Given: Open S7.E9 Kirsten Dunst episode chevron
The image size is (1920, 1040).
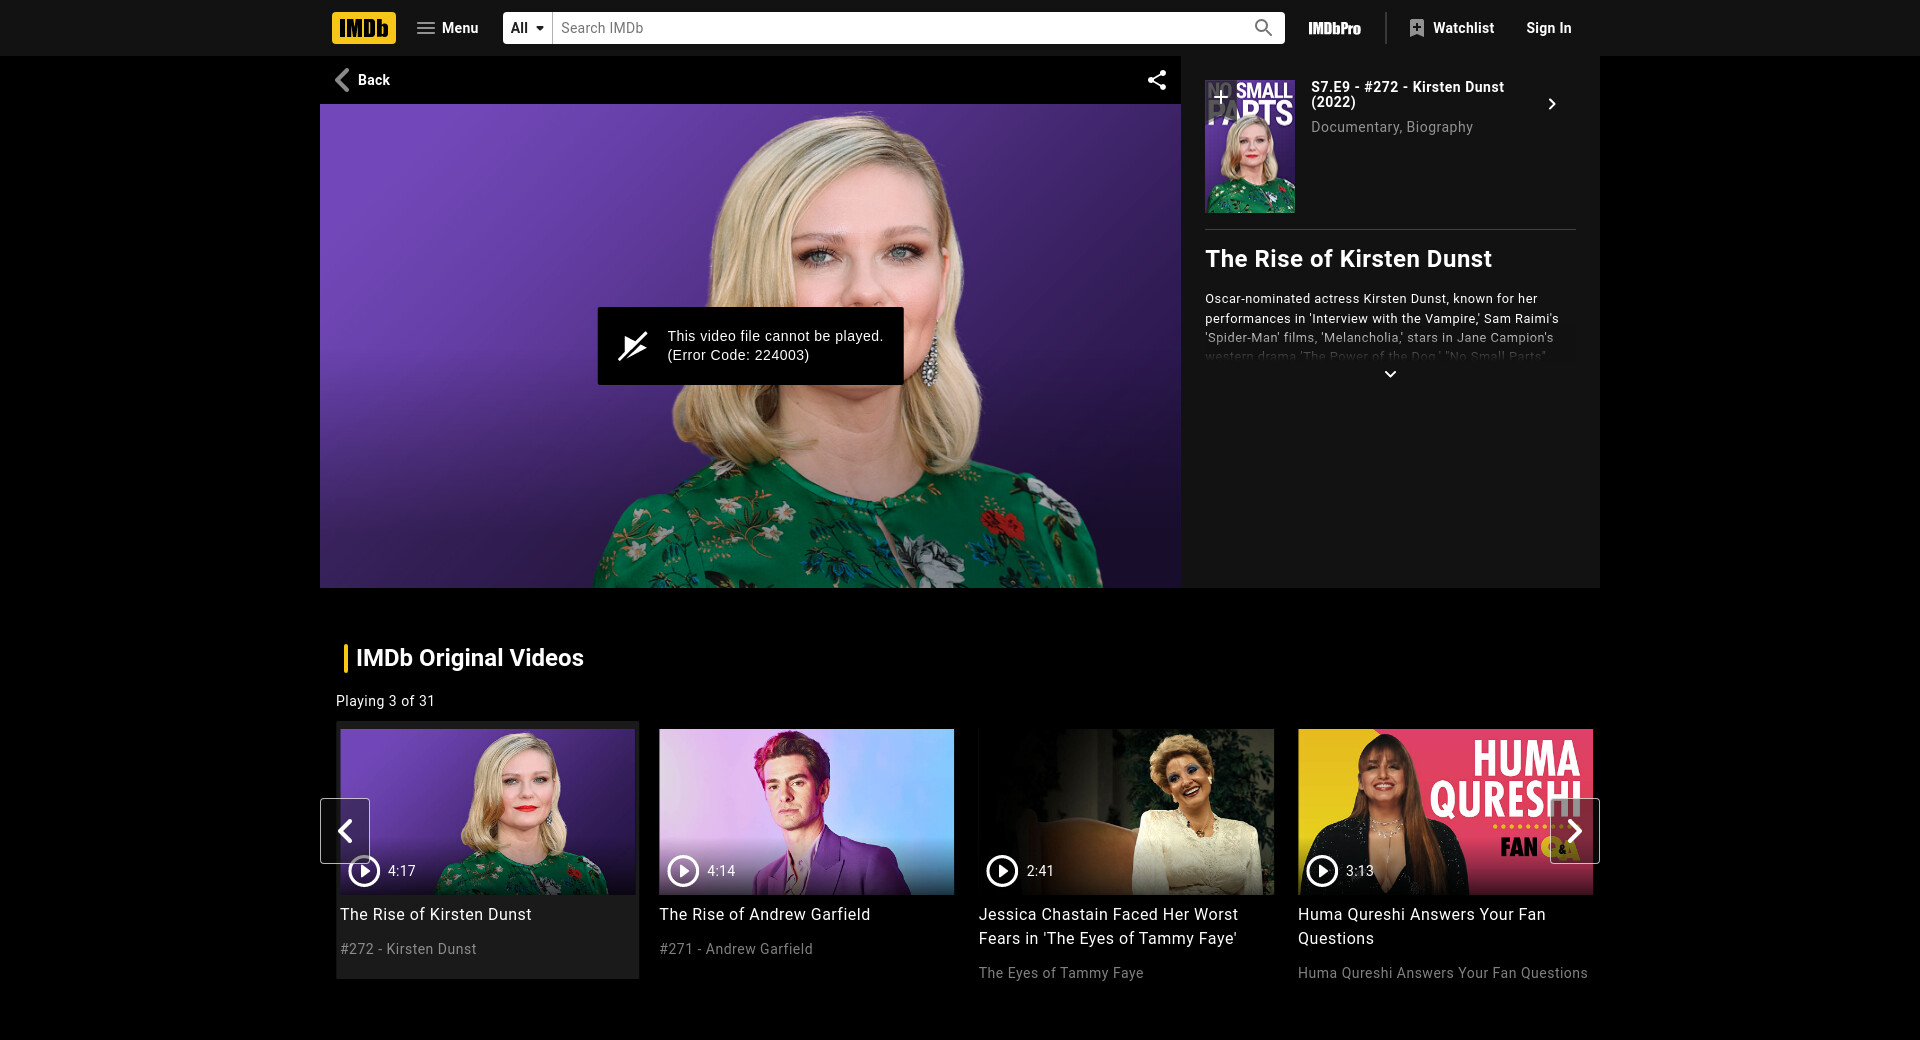Looking at the screenshot, I should [x=1551, y=104].
